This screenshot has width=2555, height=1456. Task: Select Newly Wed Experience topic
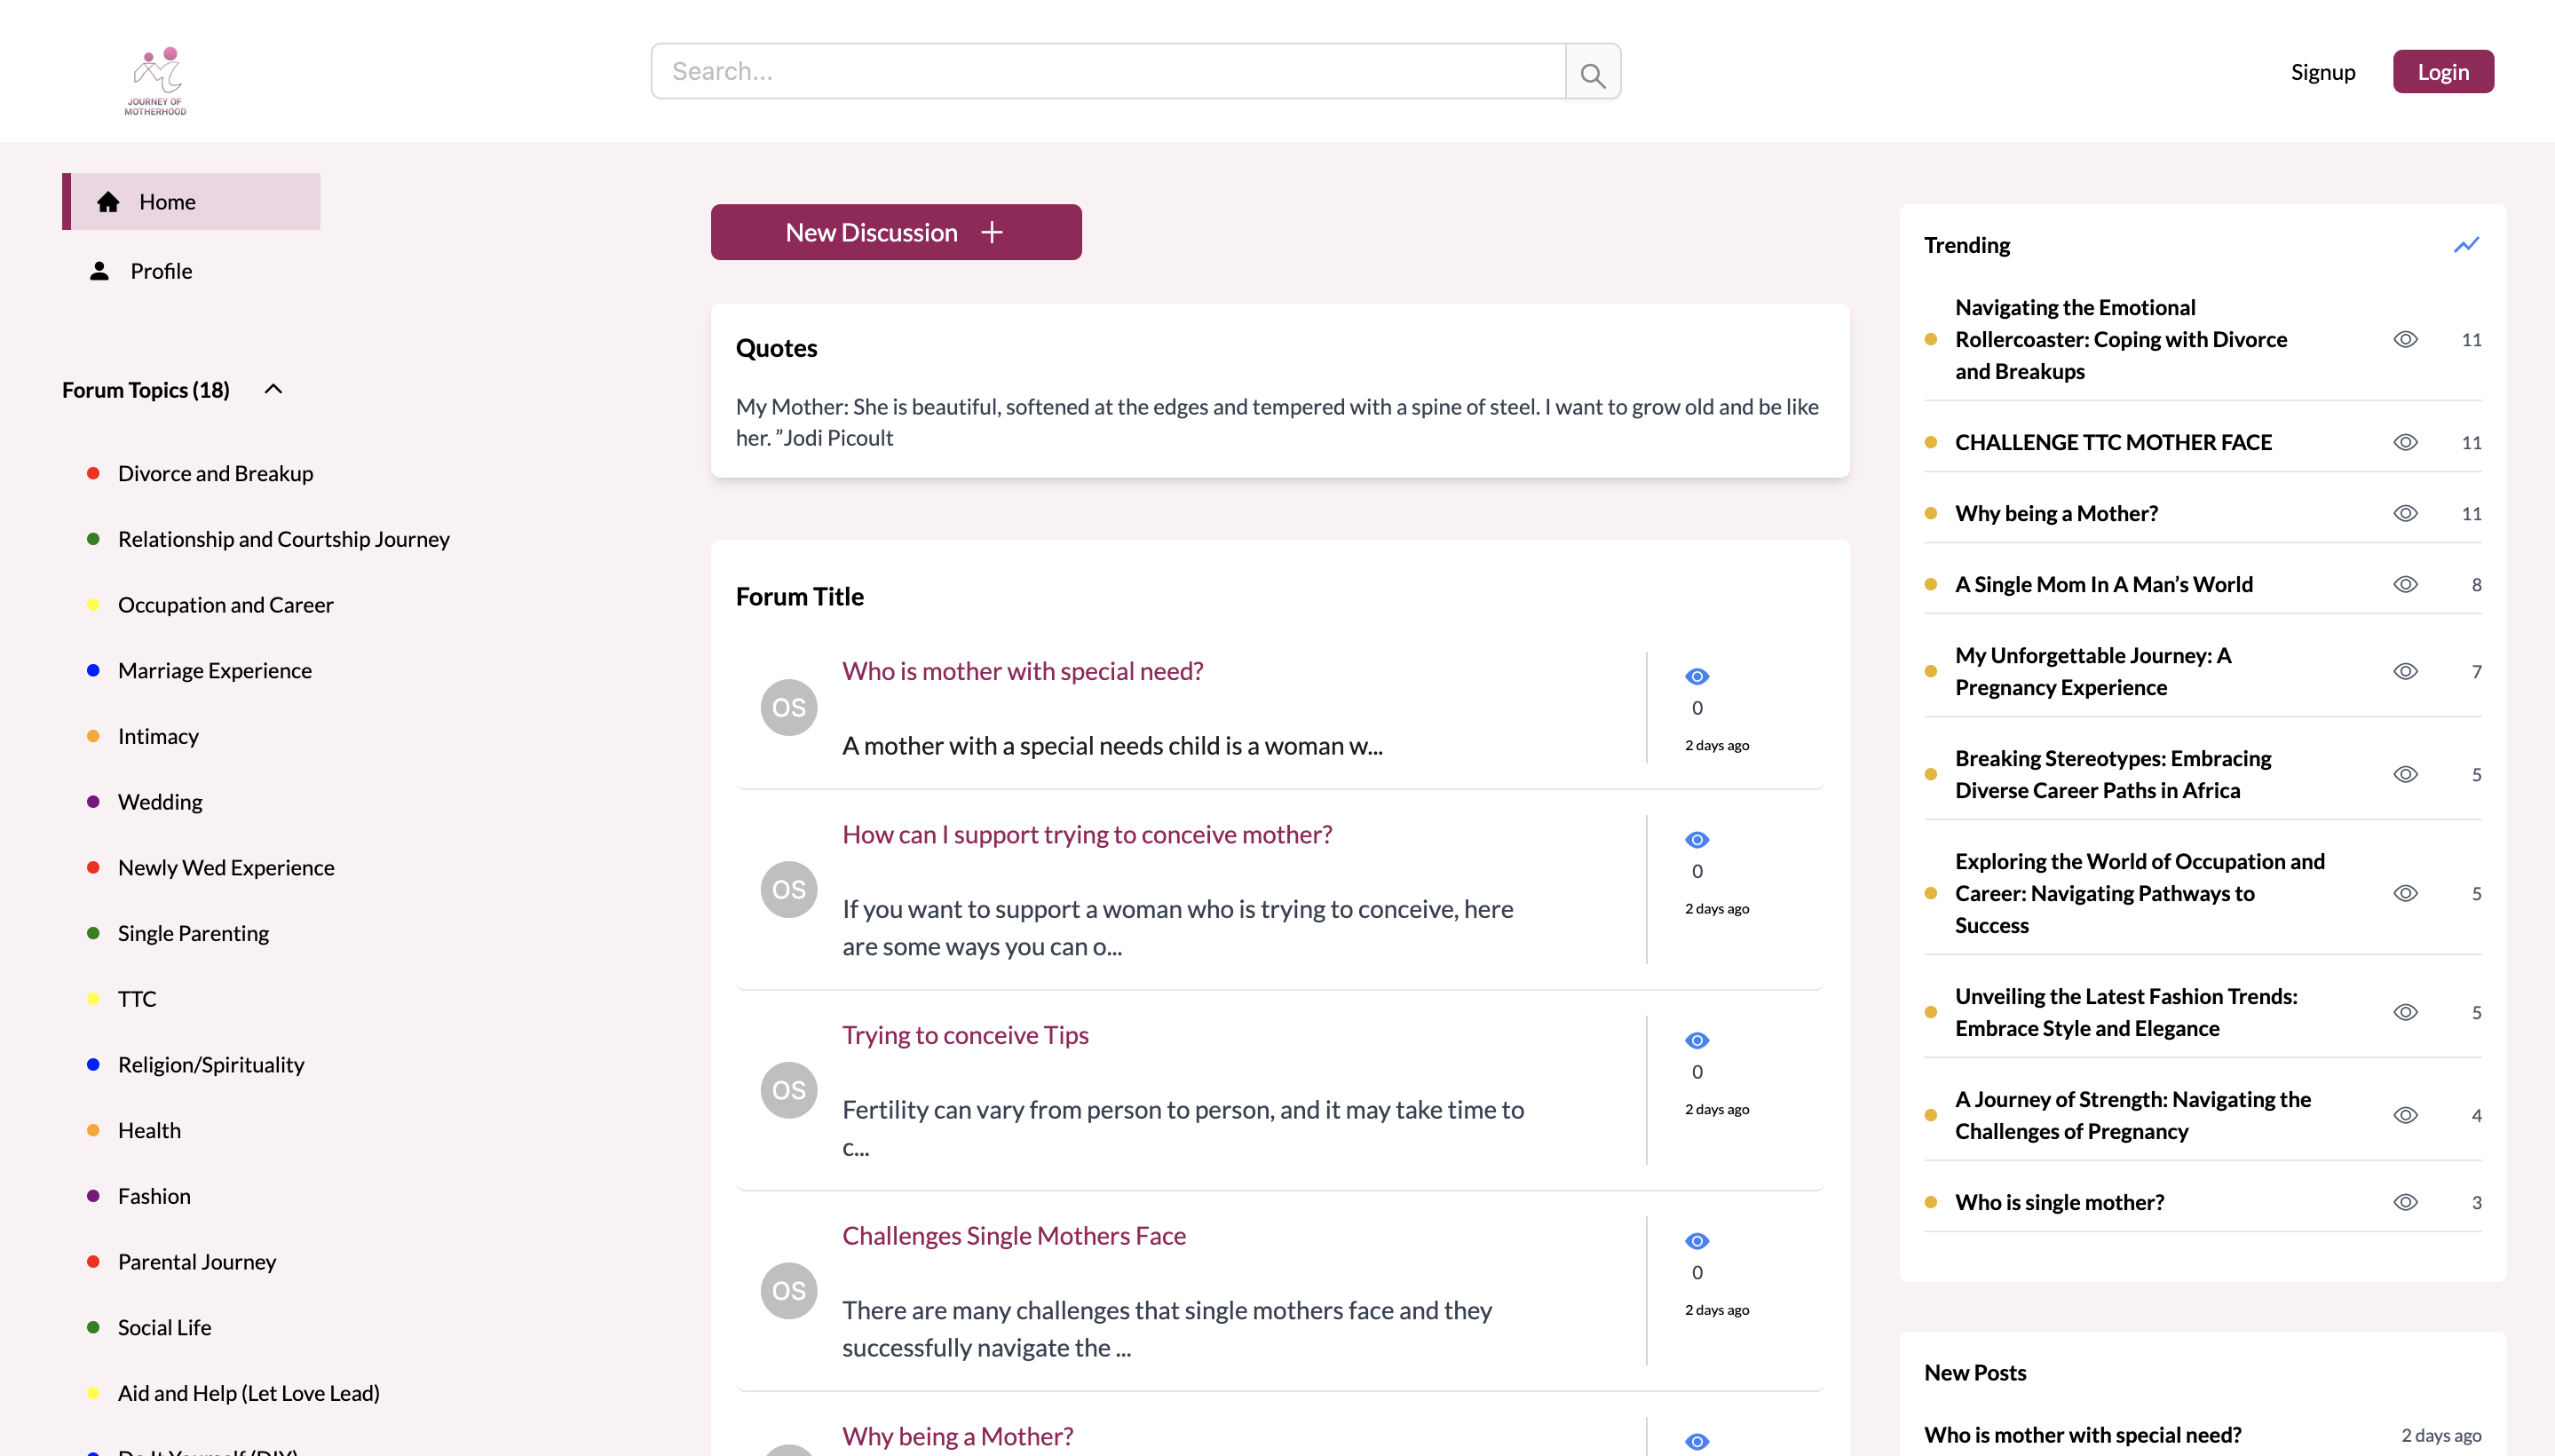pos(226,867)
